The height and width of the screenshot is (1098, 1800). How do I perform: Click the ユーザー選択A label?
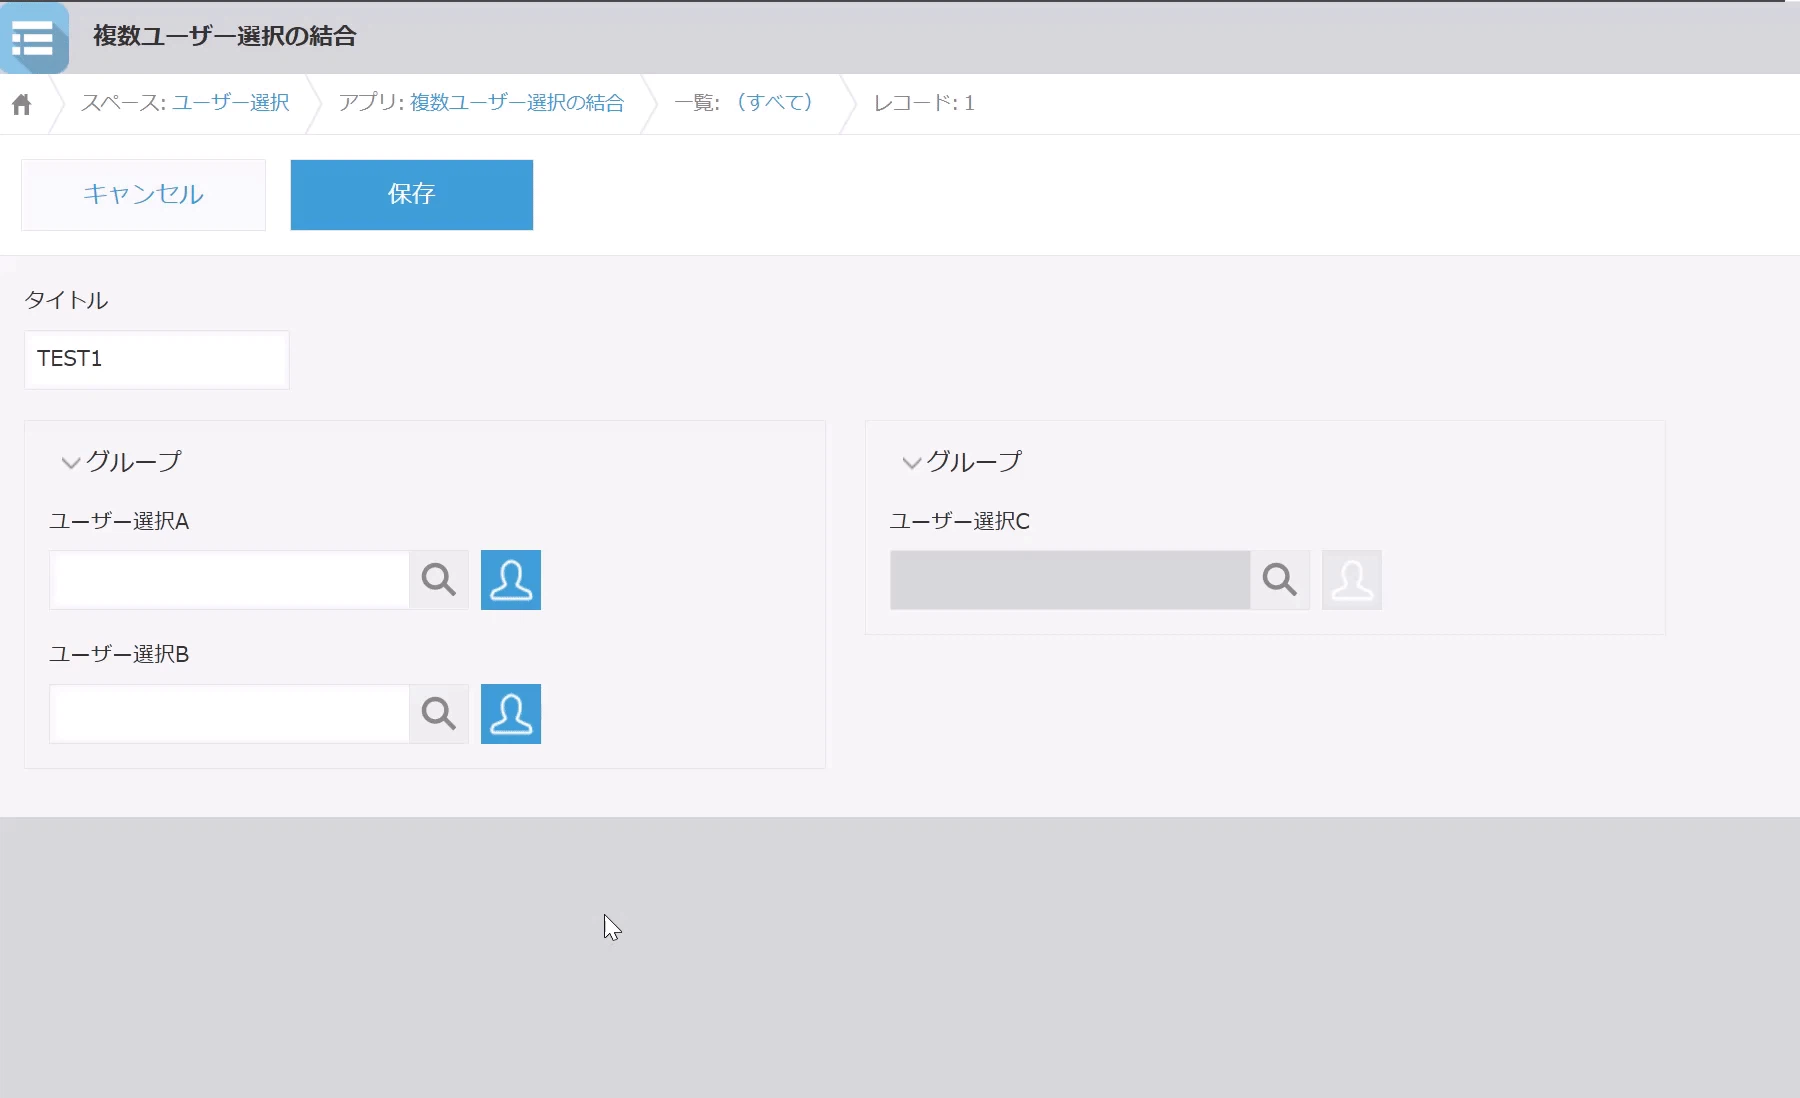click(x=119, y=521)
